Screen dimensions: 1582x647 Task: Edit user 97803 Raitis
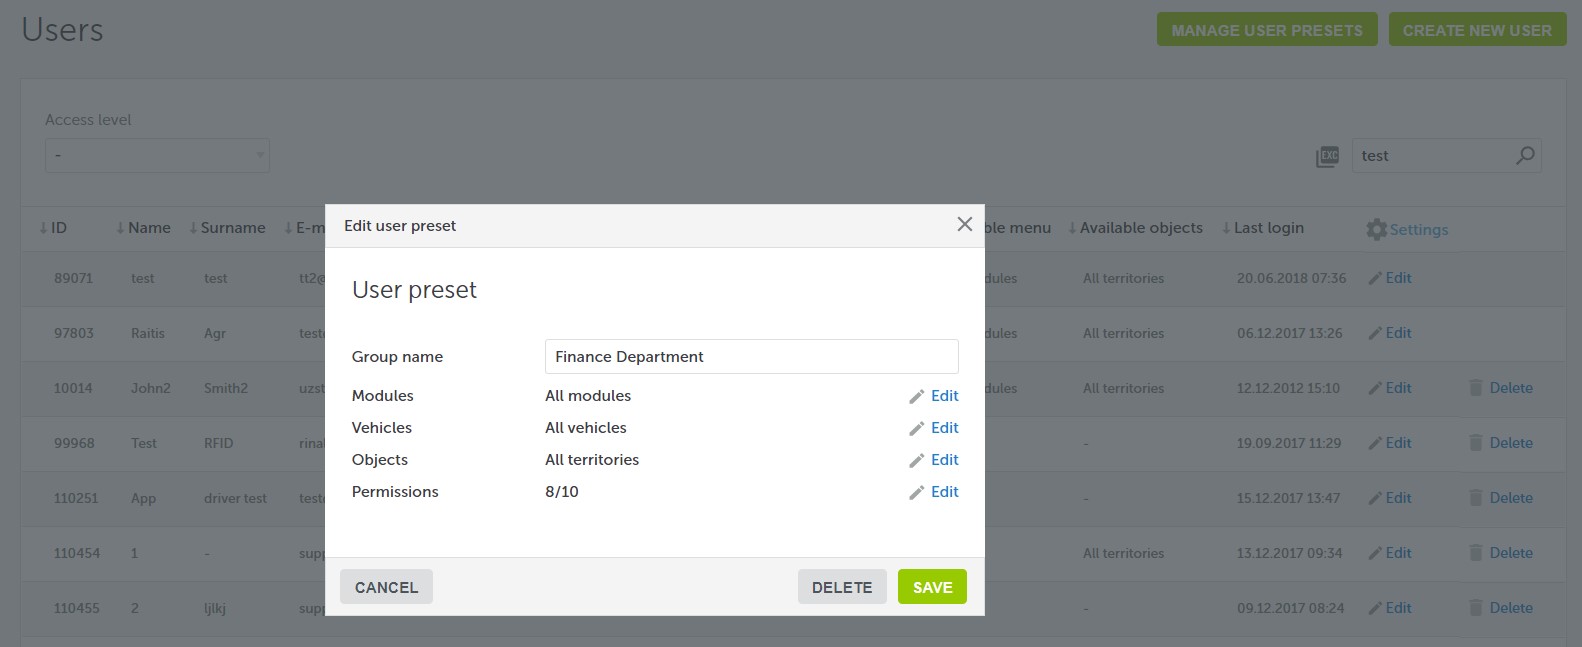(x=1398, y=333)
